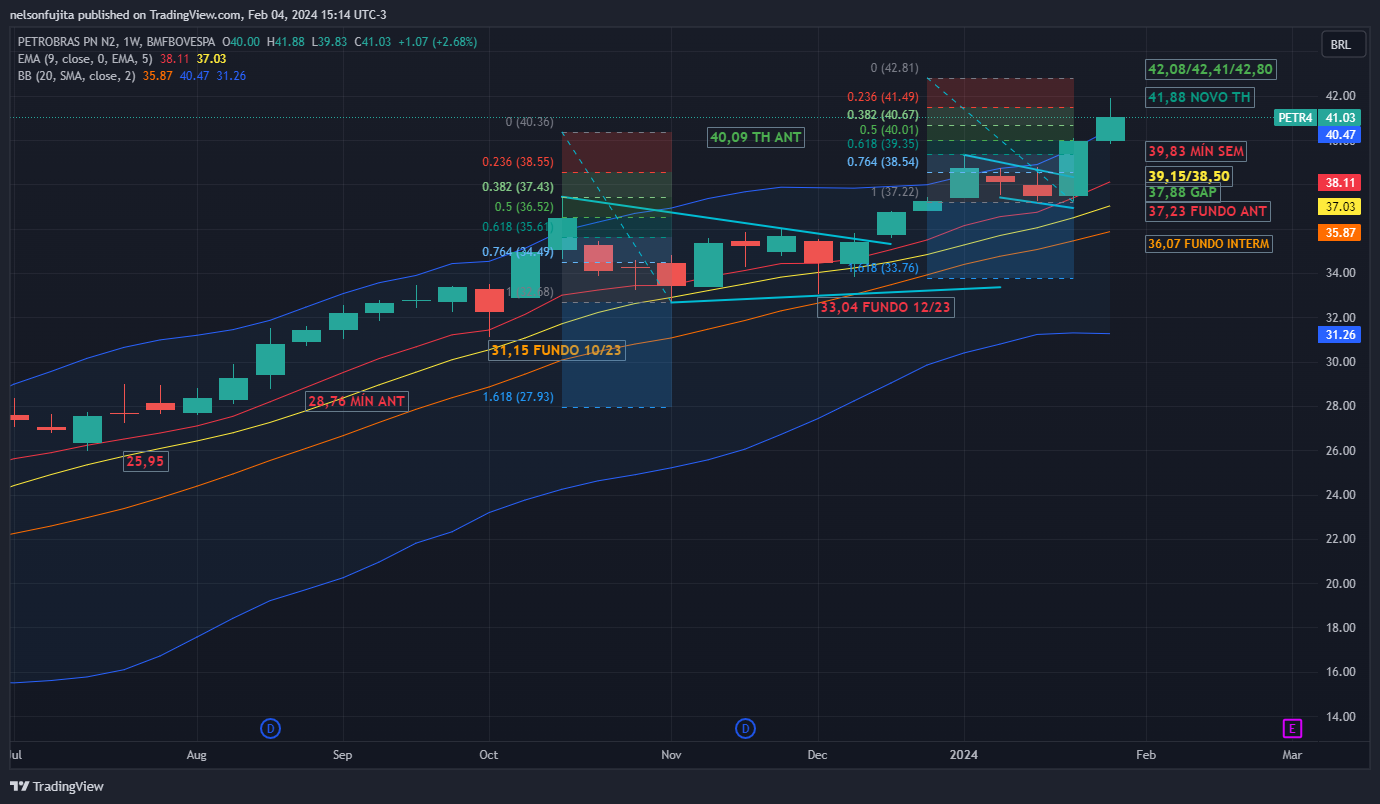Click the 20.00 price axis value
The height and width of the screenshot is (804, 1380).
(x=1340, y=584)
